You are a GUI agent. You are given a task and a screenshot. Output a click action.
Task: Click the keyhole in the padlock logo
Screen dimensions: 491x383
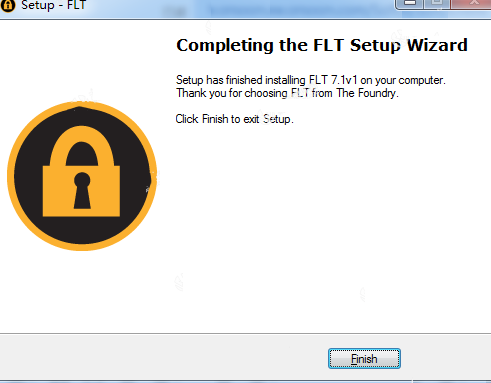pos(82,191)
